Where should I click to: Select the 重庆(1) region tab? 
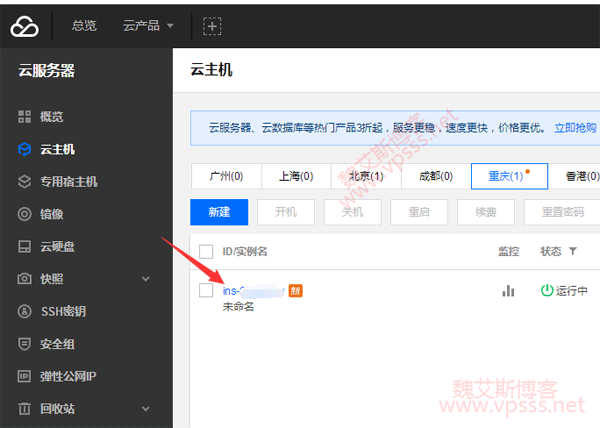pos(509,176)
